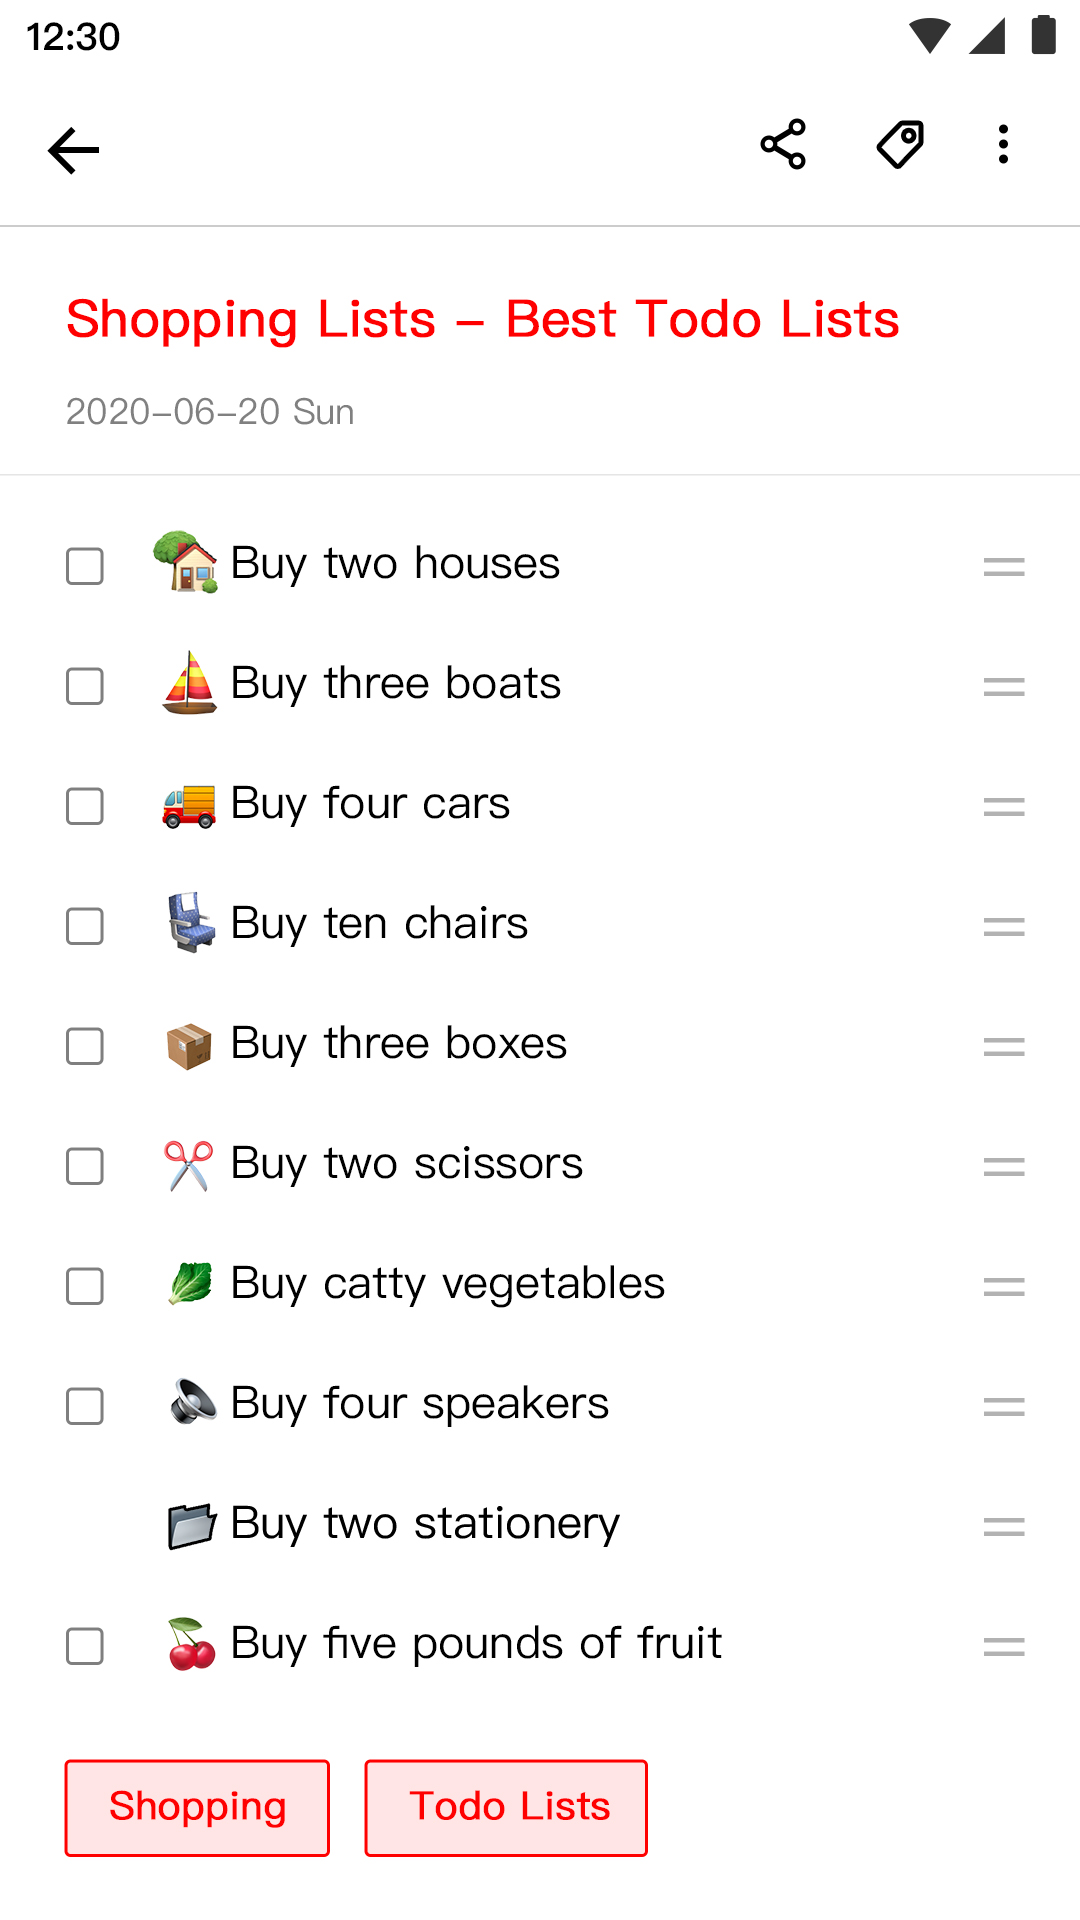
Task: Tap the back arrow icon
Action: click(74, 151)
